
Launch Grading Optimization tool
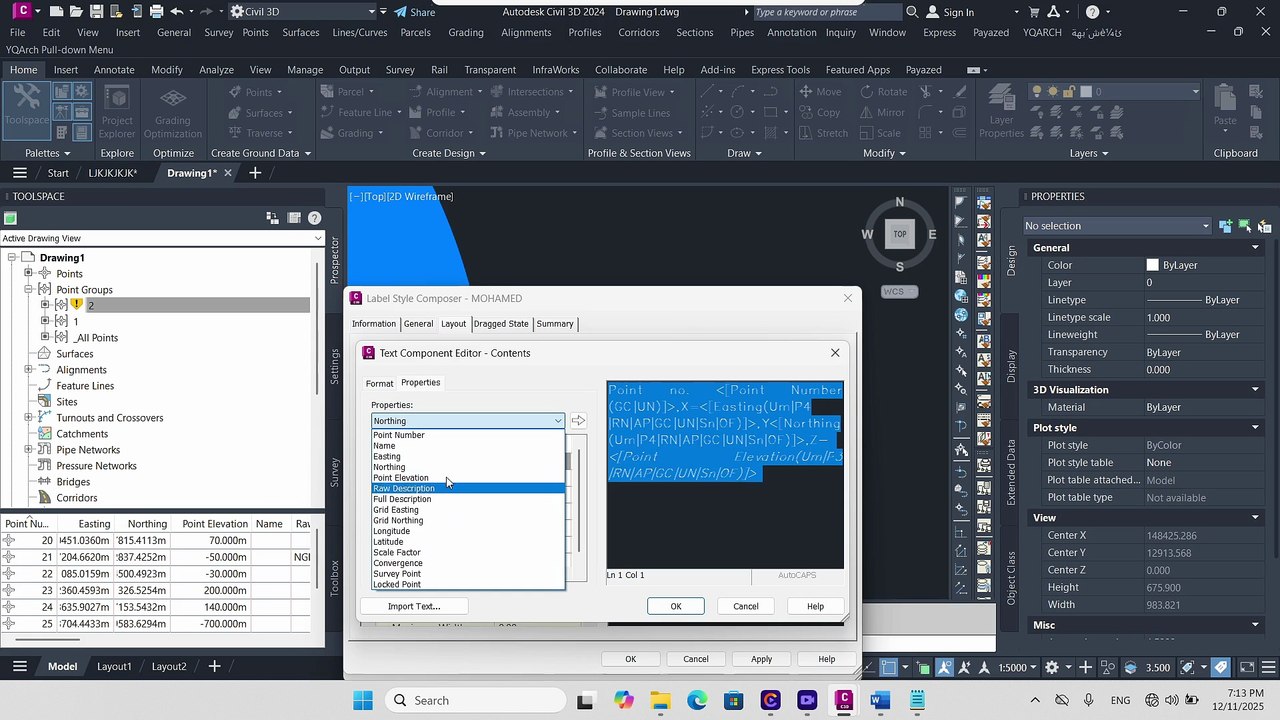(173, 112)
